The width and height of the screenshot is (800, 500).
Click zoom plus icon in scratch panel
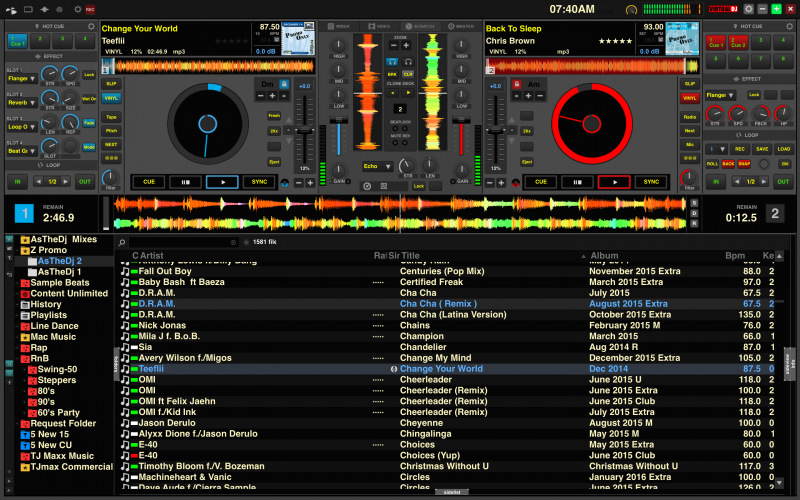[406, 45]
